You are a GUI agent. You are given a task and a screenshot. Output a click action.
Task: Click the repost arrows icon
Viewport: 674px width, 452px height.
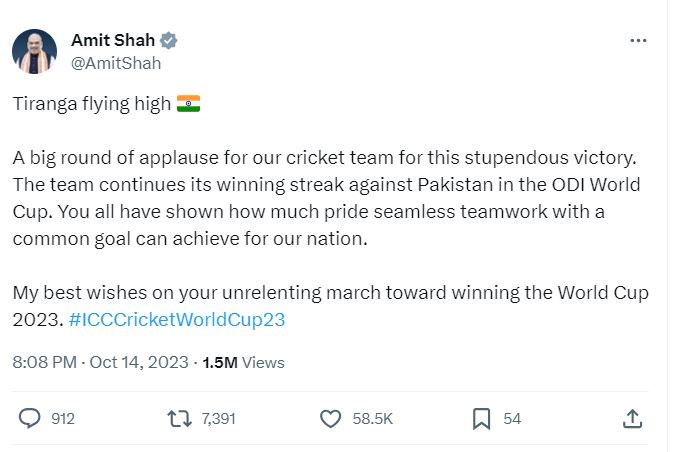178,419
